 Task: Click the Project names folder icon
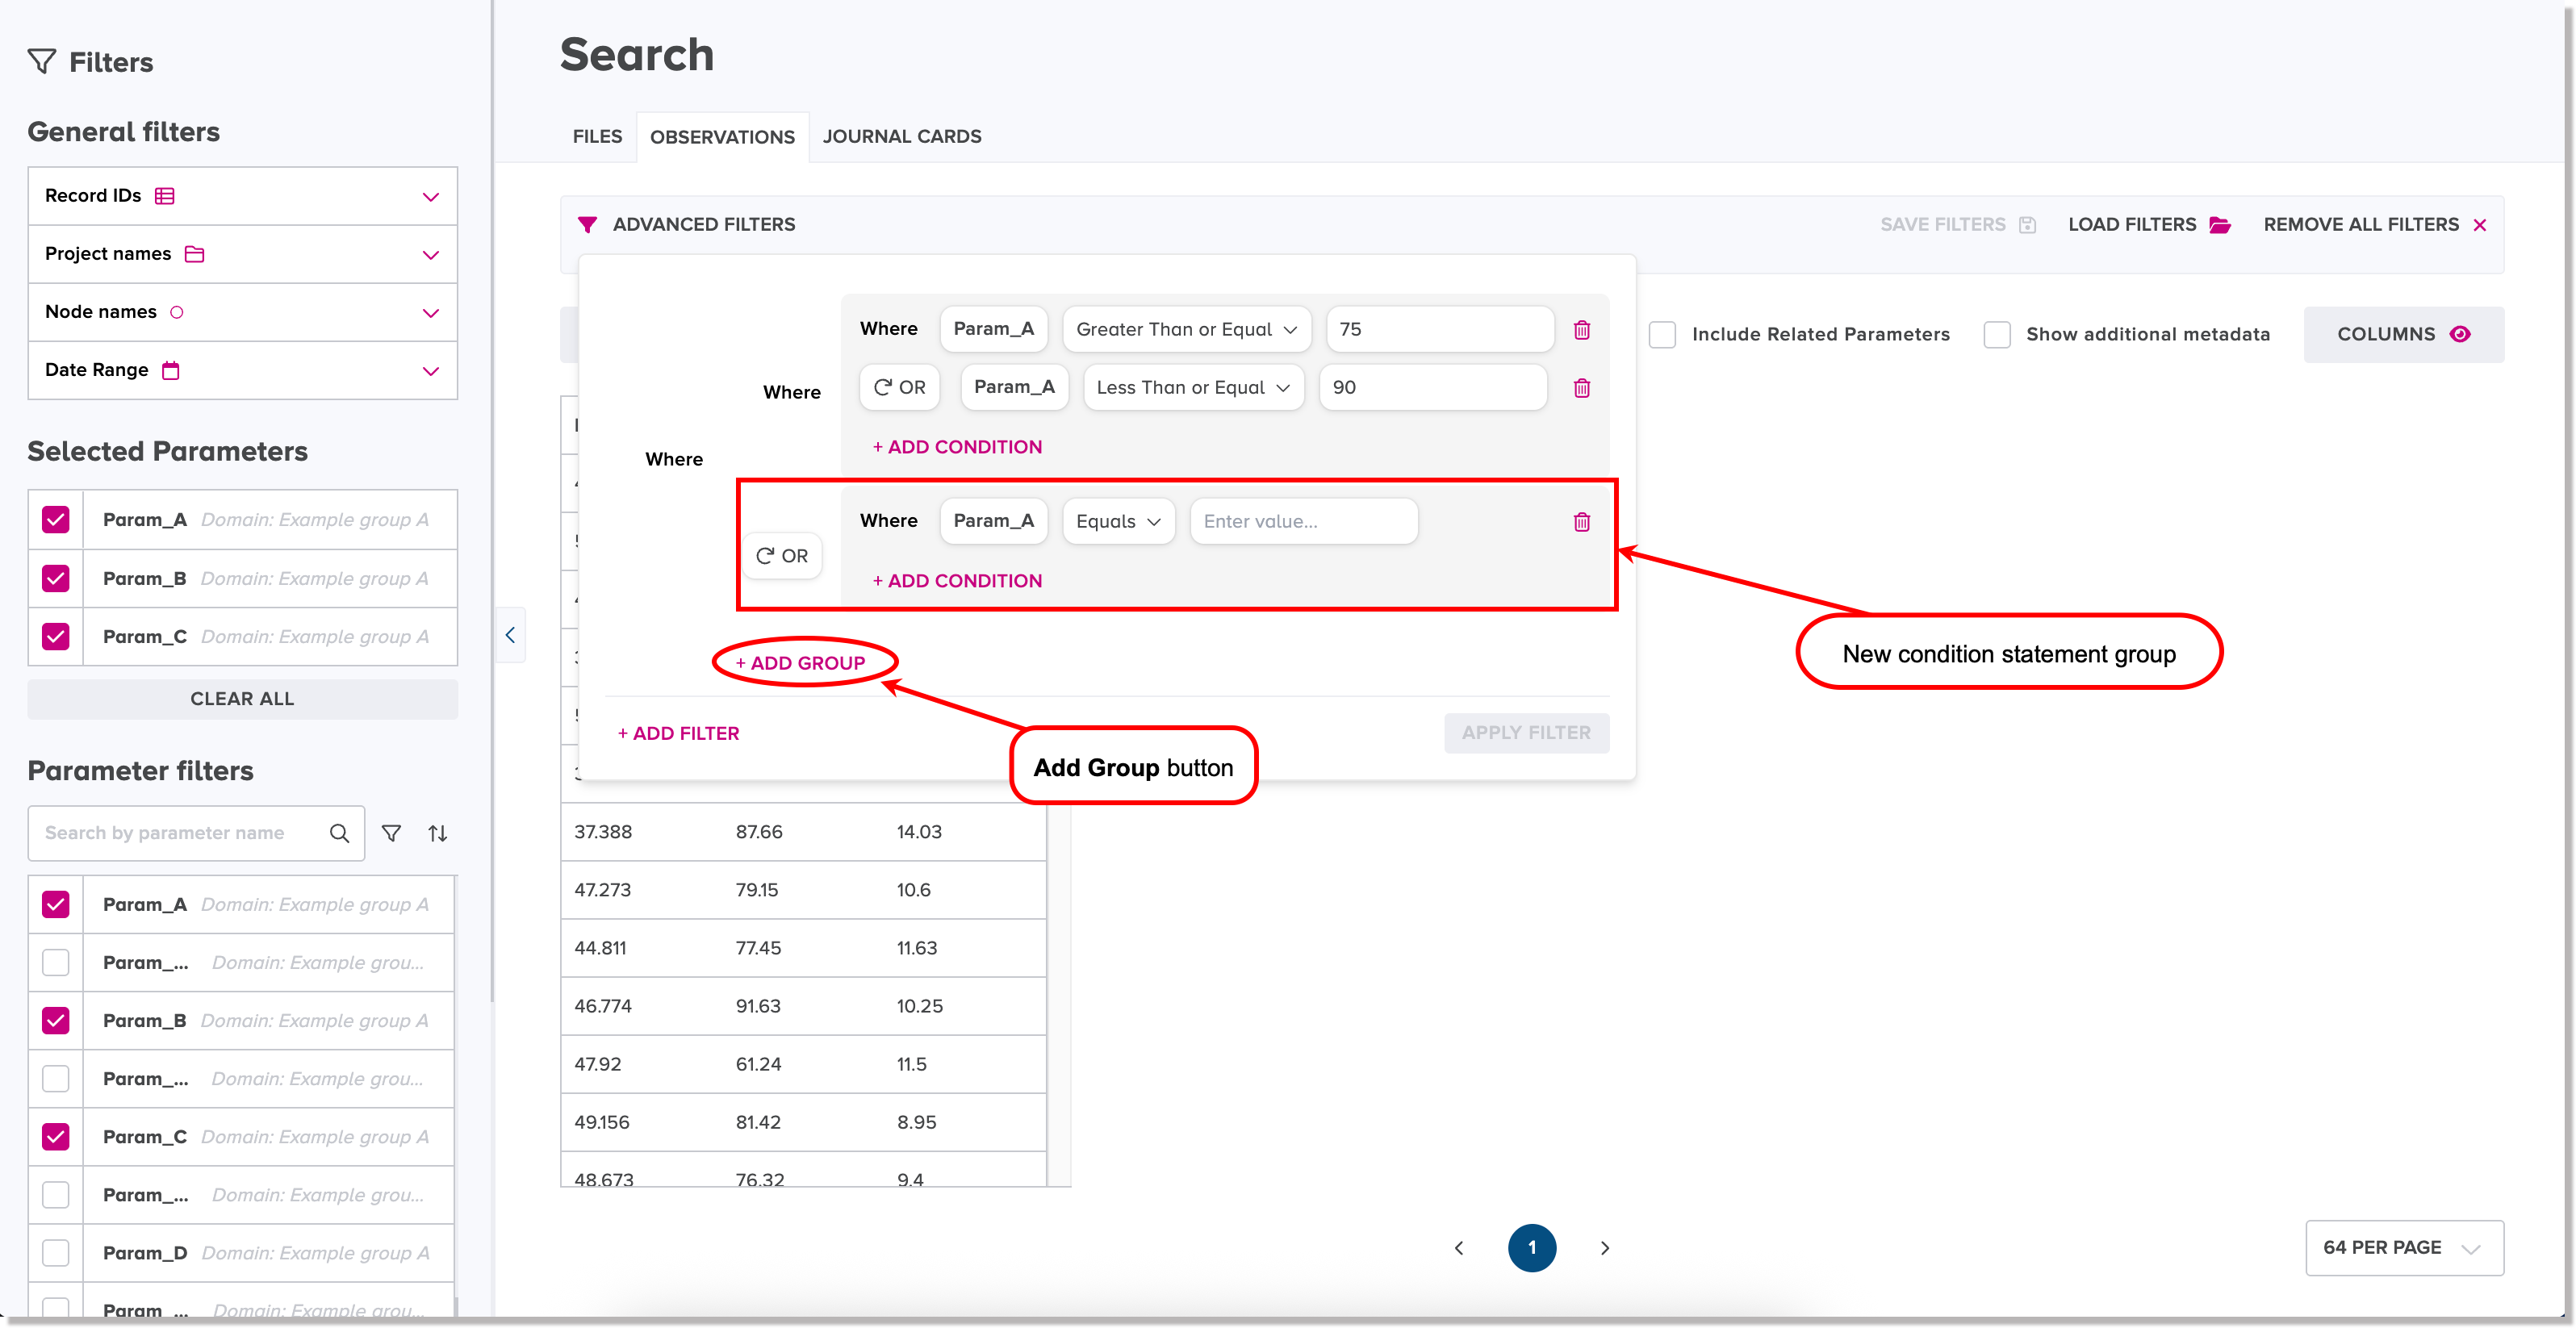pos(195,254)
